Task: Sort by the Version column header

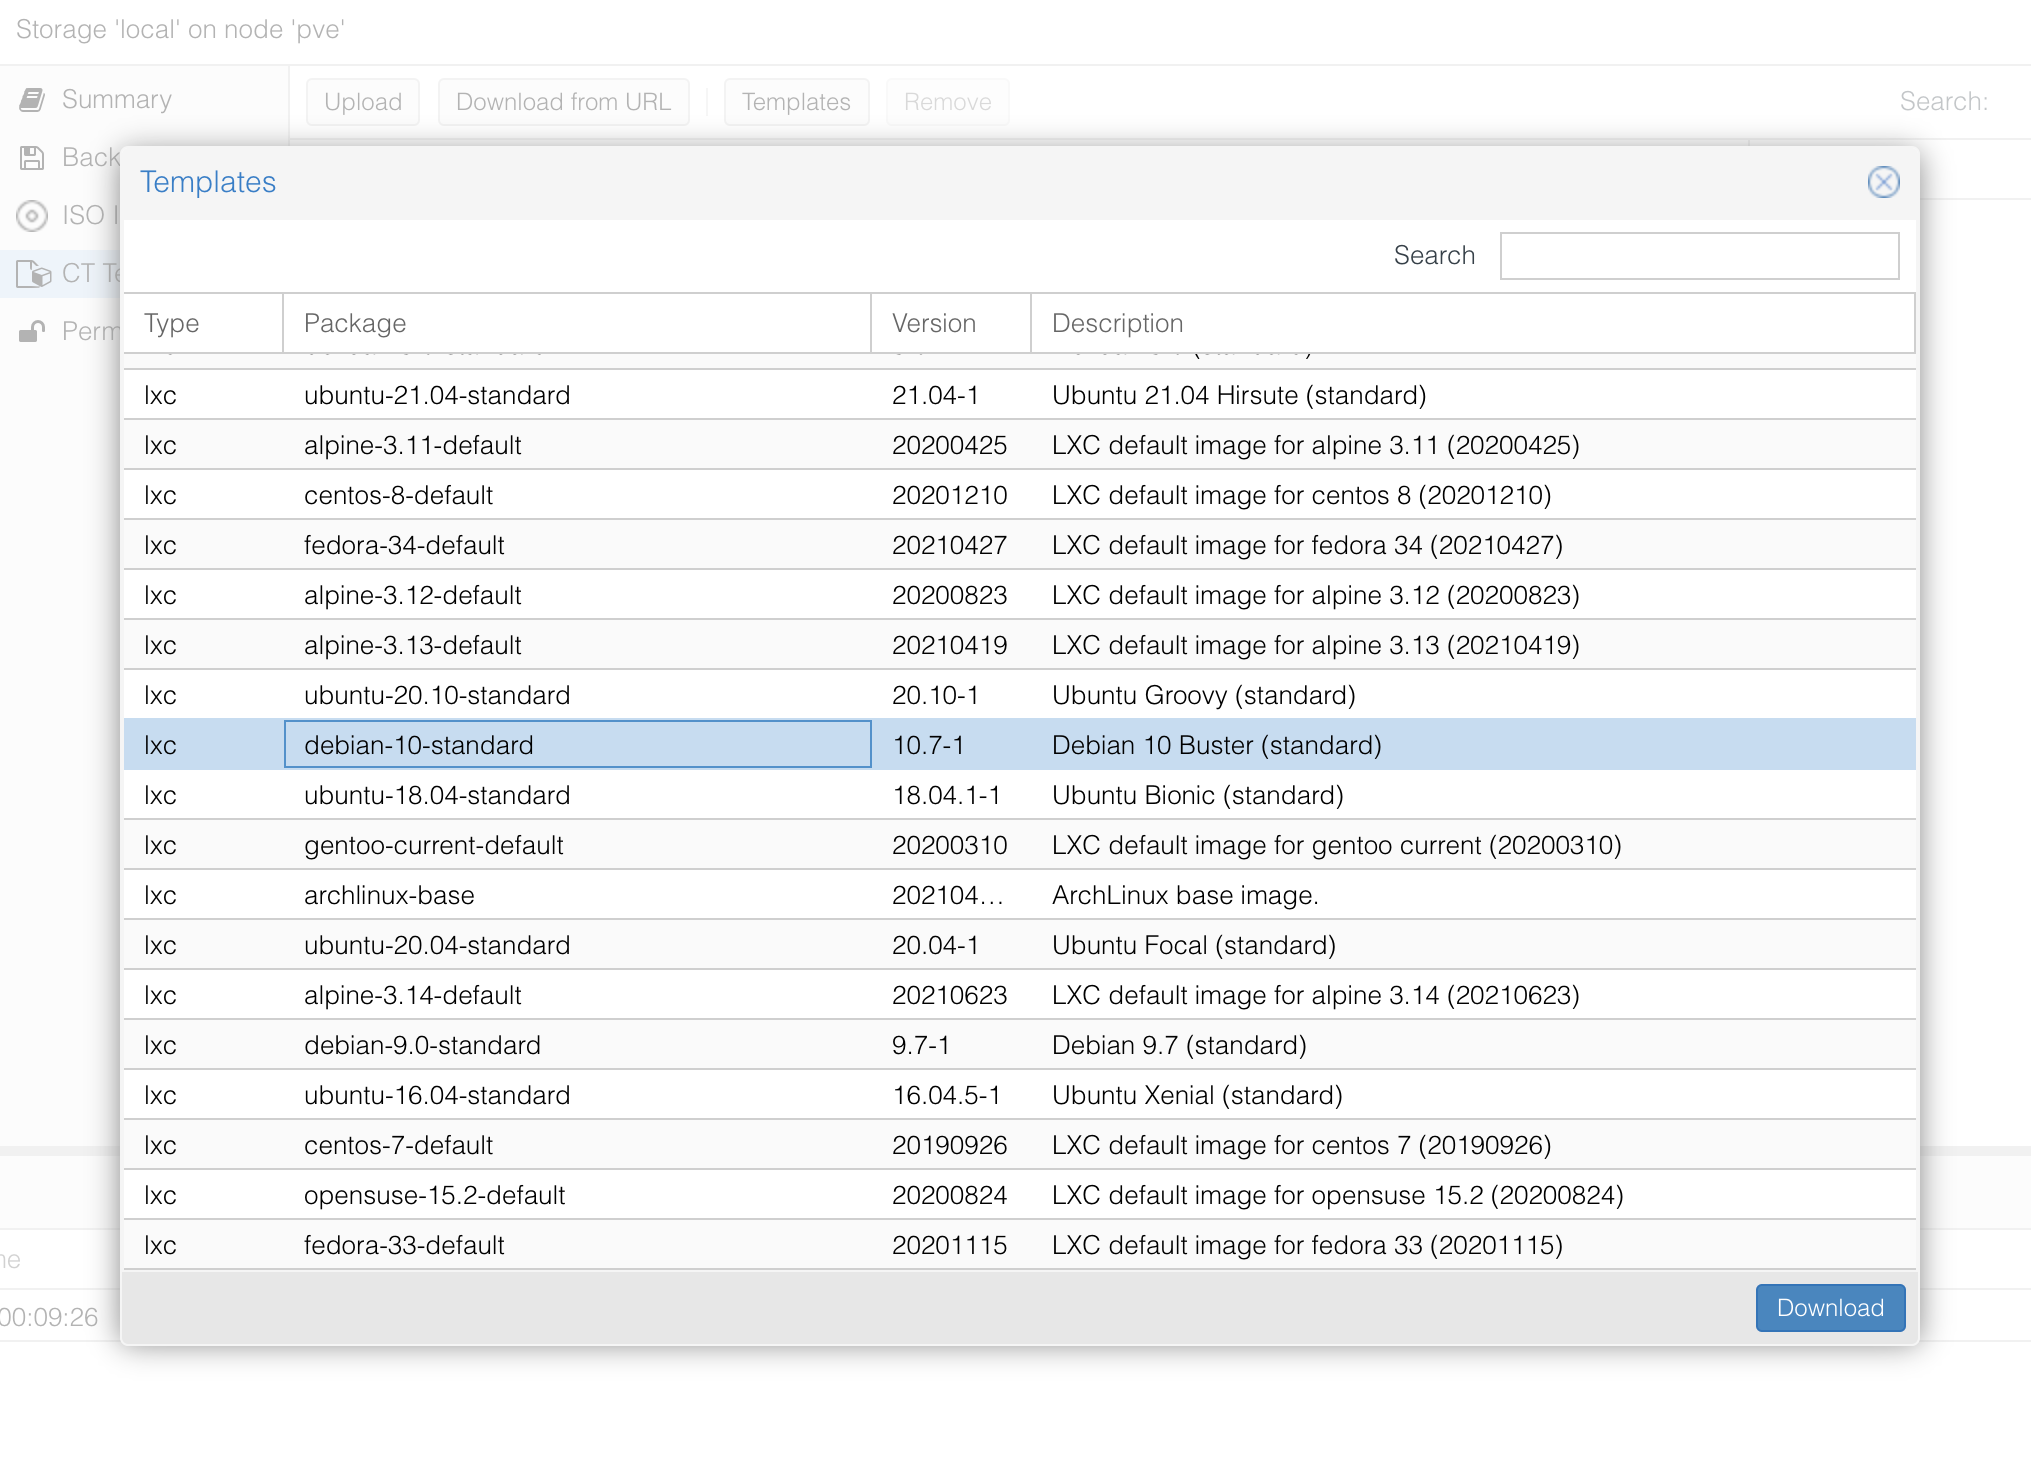Action: [951, 323]
